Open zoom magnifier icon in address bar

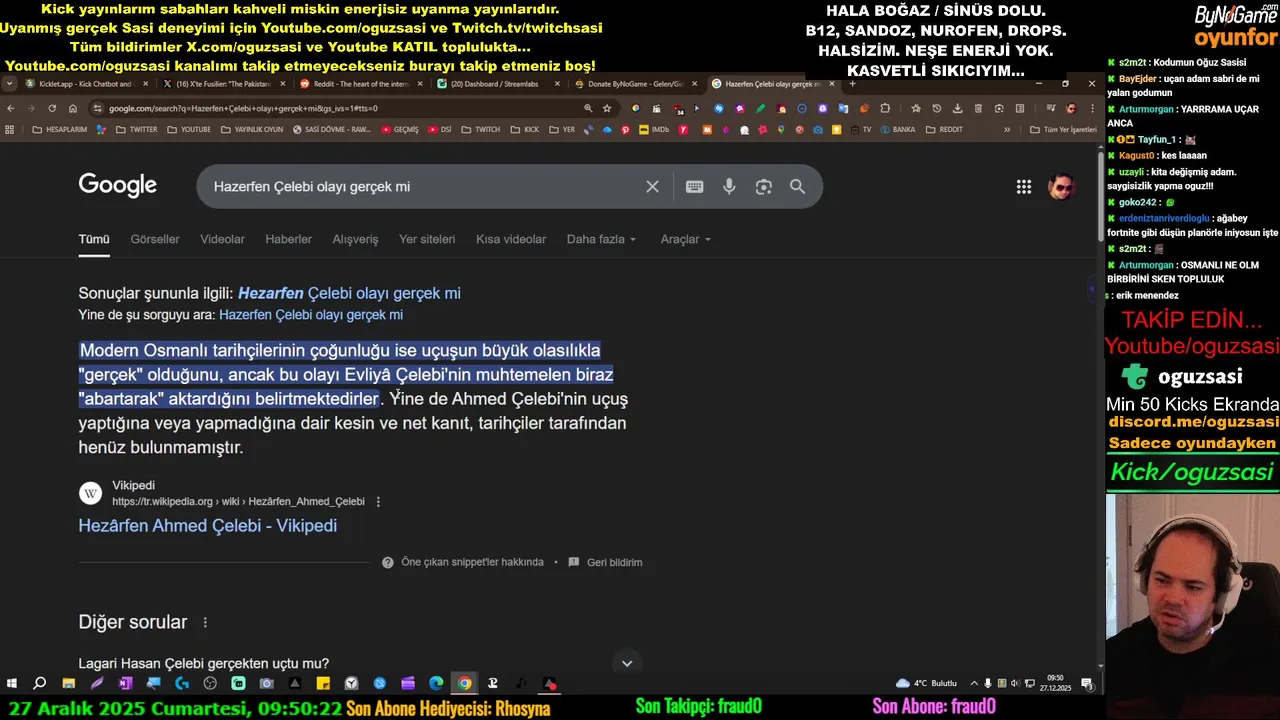click(x=588, y=108)
